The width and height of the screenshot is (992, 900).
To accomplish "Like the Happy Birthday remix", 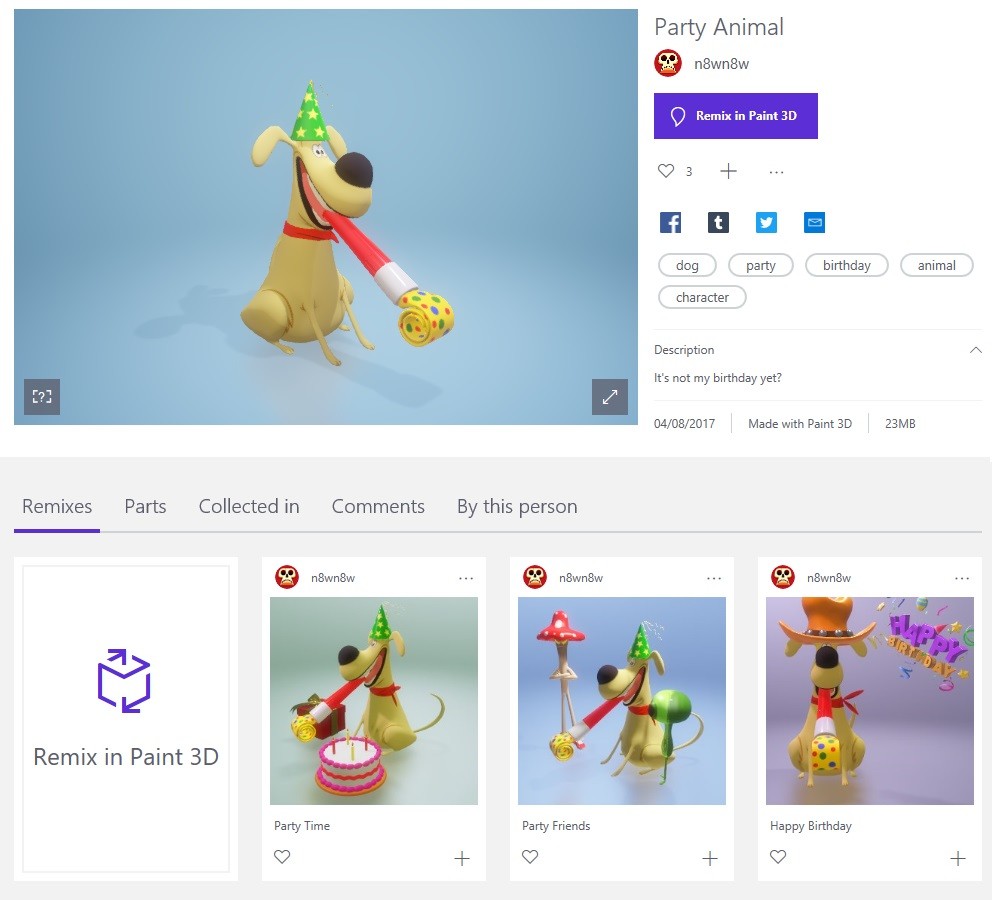I will (778, 857).
